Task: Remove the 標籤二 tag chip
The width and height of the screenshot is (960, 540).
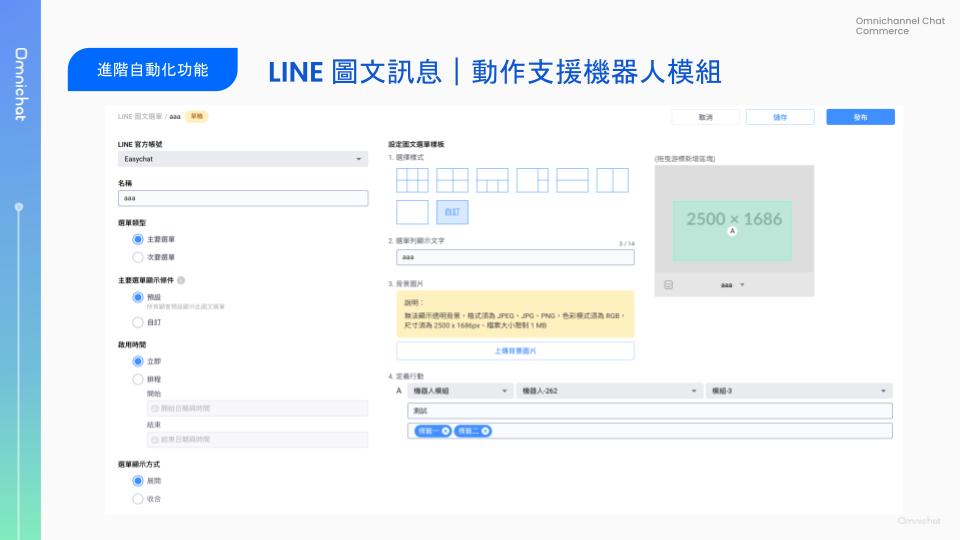Action: [x=485, y=431]
